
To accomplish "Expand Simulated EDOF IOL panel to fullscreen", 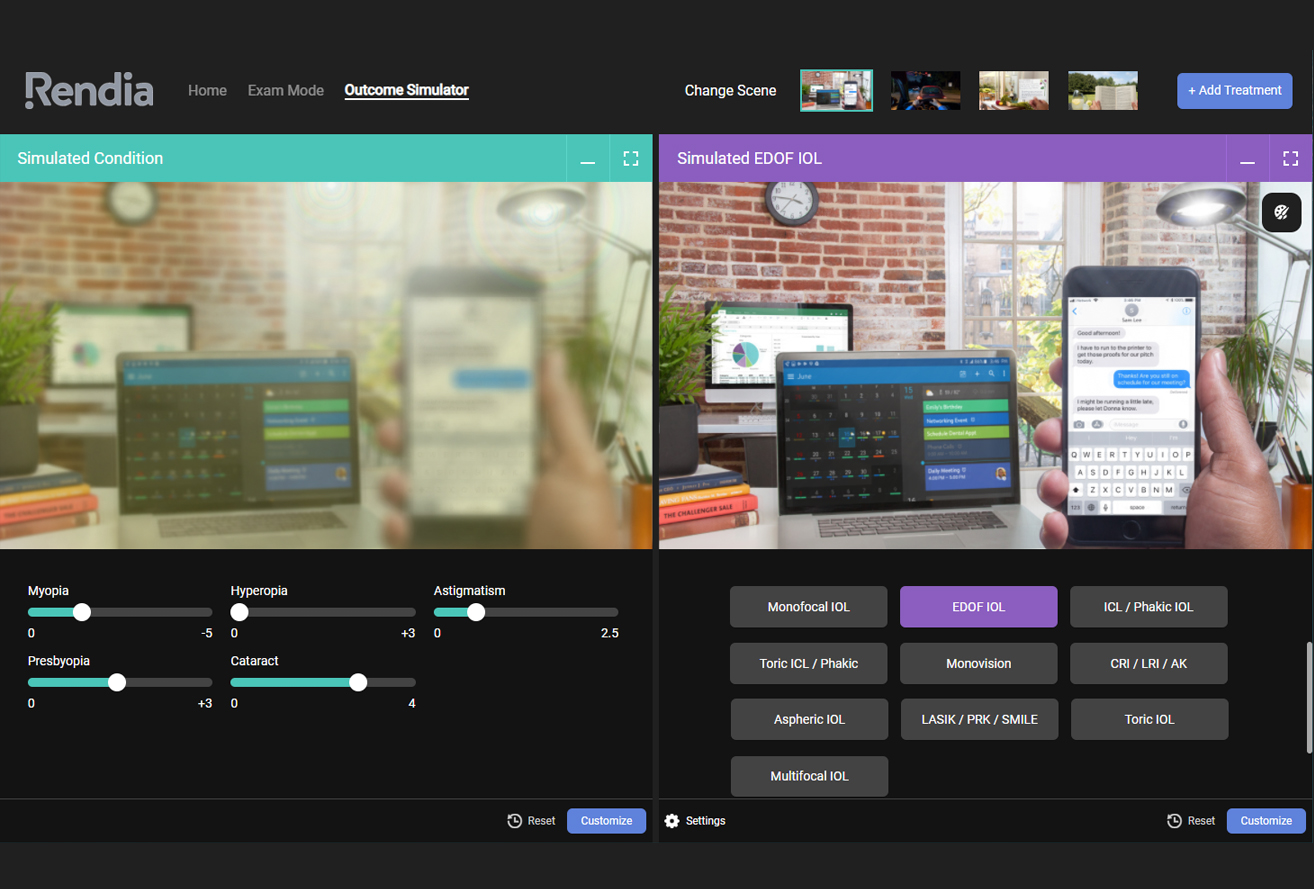I will point(1290,158).
